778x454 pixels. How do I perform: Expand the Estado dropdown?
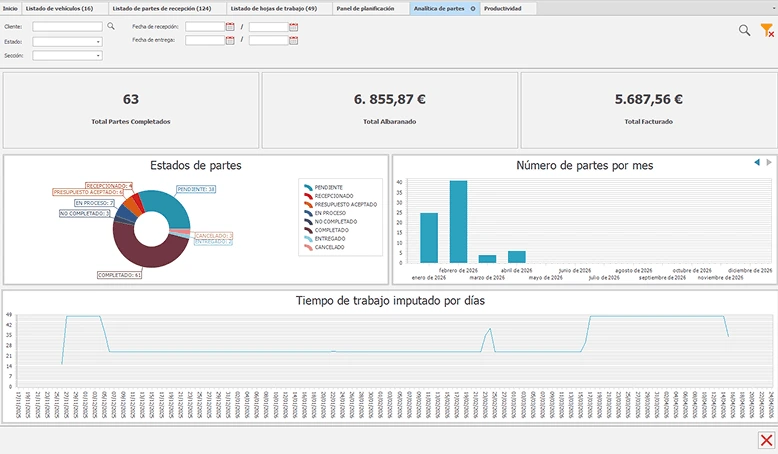98,42
